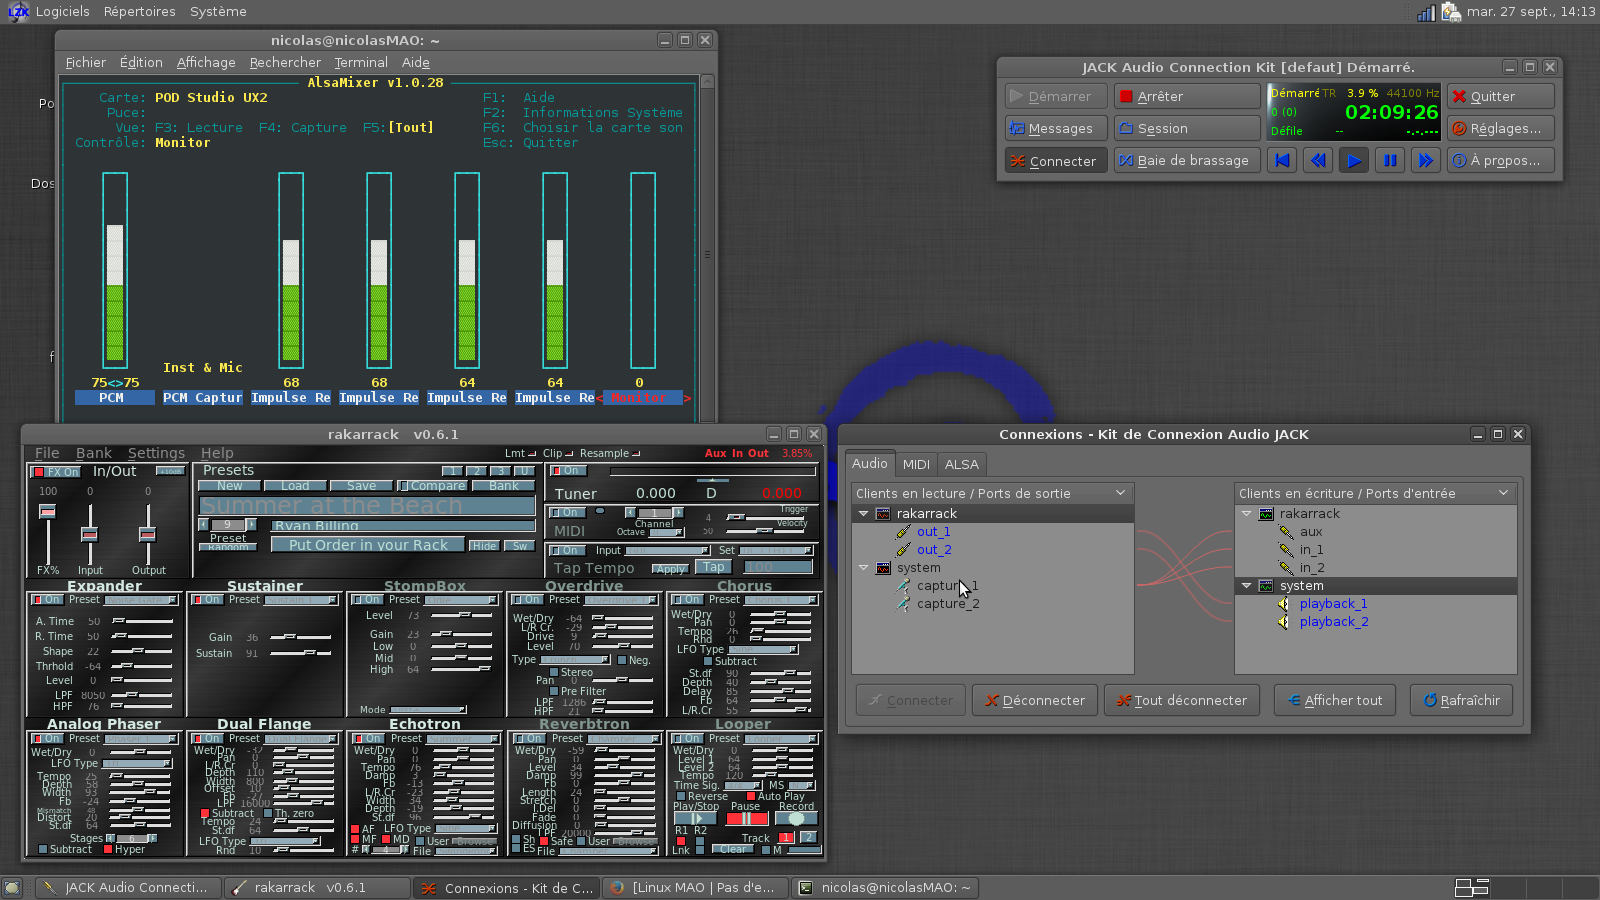Viewport: 1600px width, 900px height.
Task: Click the JACK transport fast-forward button
Action: (1425, 160)
